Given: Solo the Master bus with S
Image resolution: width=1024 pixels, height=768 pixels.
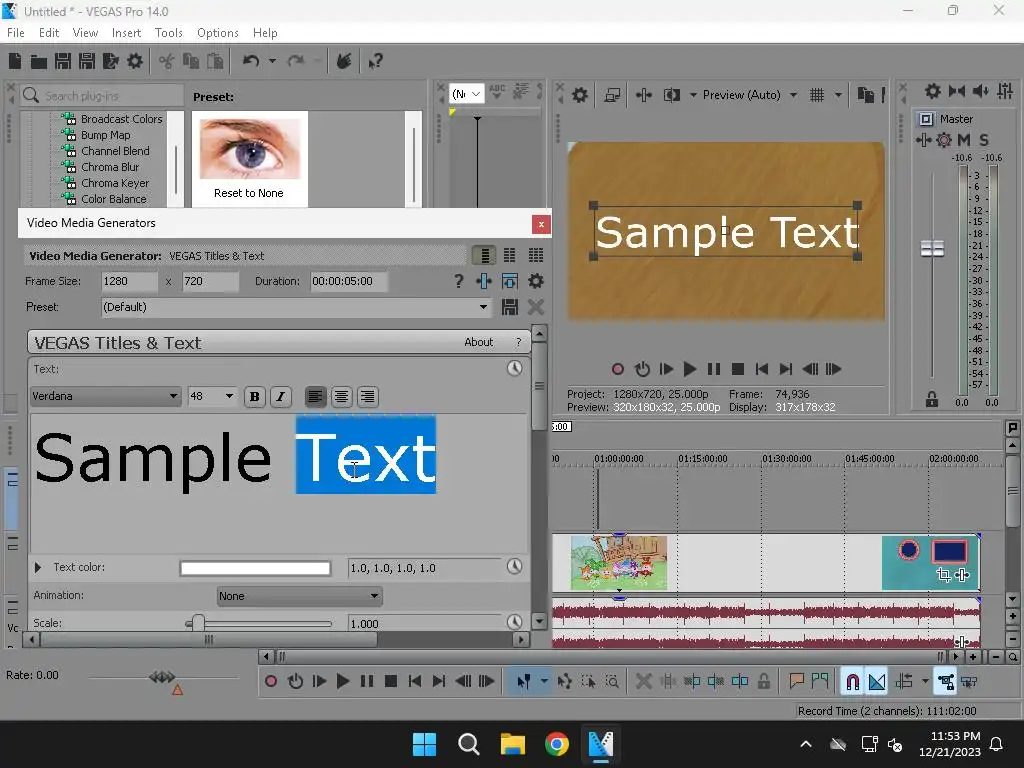Looking at the screenshot, I should pyautogui.click(x=984, y=140).
